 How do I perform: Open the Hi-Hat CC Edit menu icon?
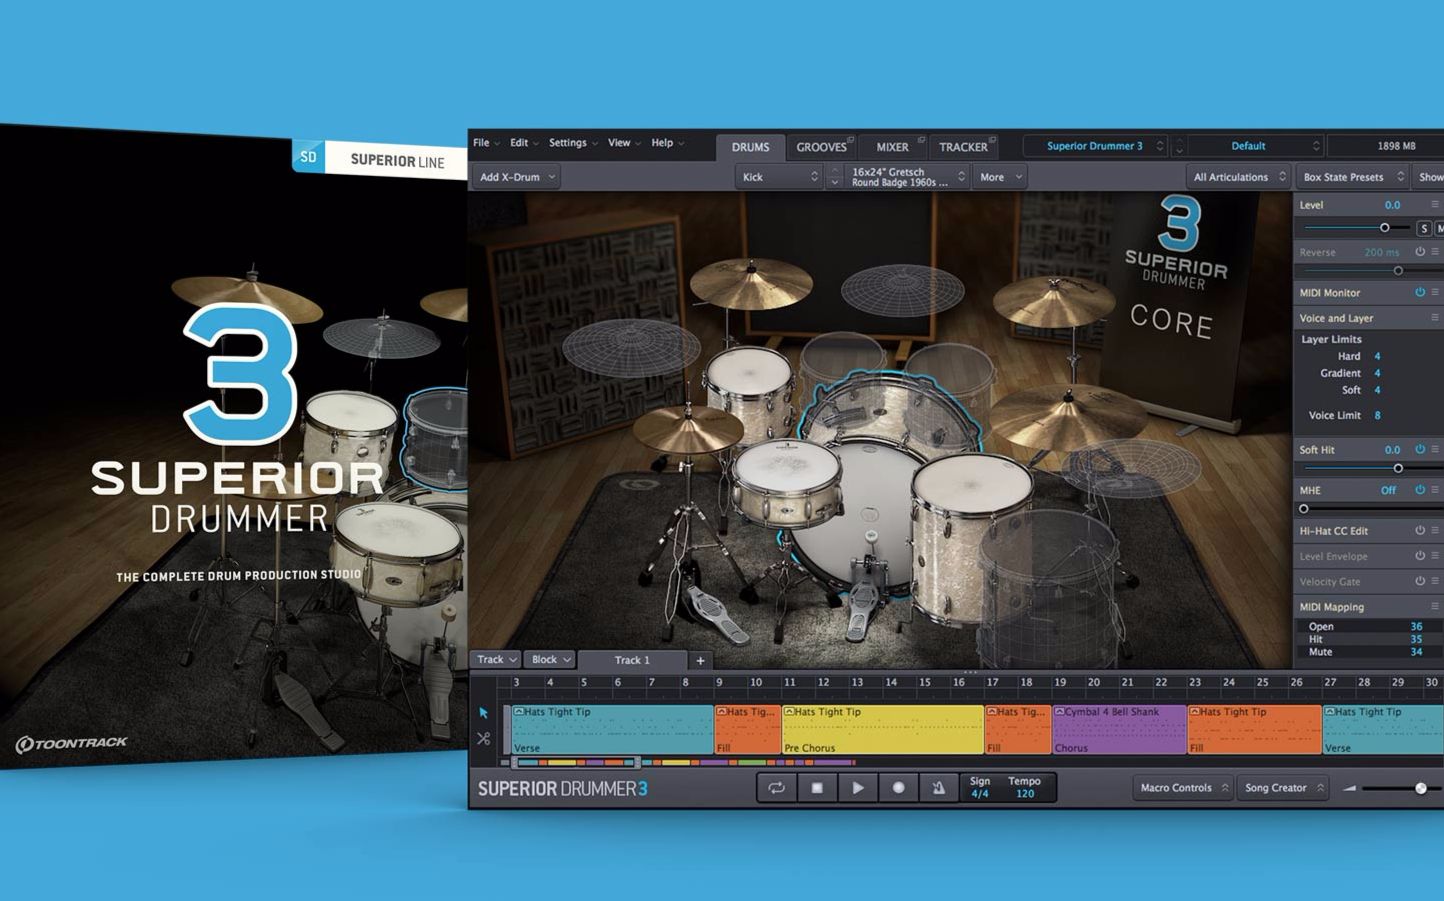pyautogui.click(x=1435, y=530)
